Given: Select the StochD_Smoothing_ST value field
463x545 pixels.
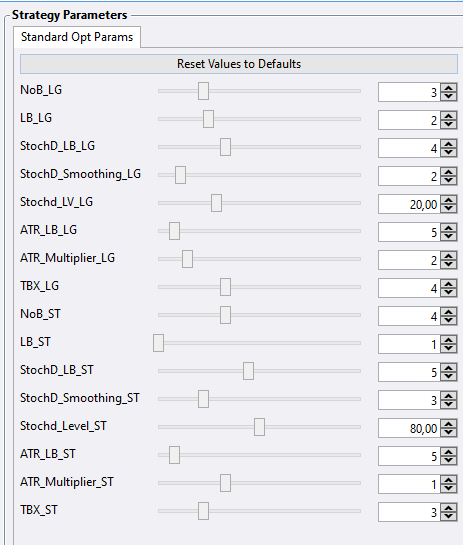Looking at the screenshot, I should (409, 400).
